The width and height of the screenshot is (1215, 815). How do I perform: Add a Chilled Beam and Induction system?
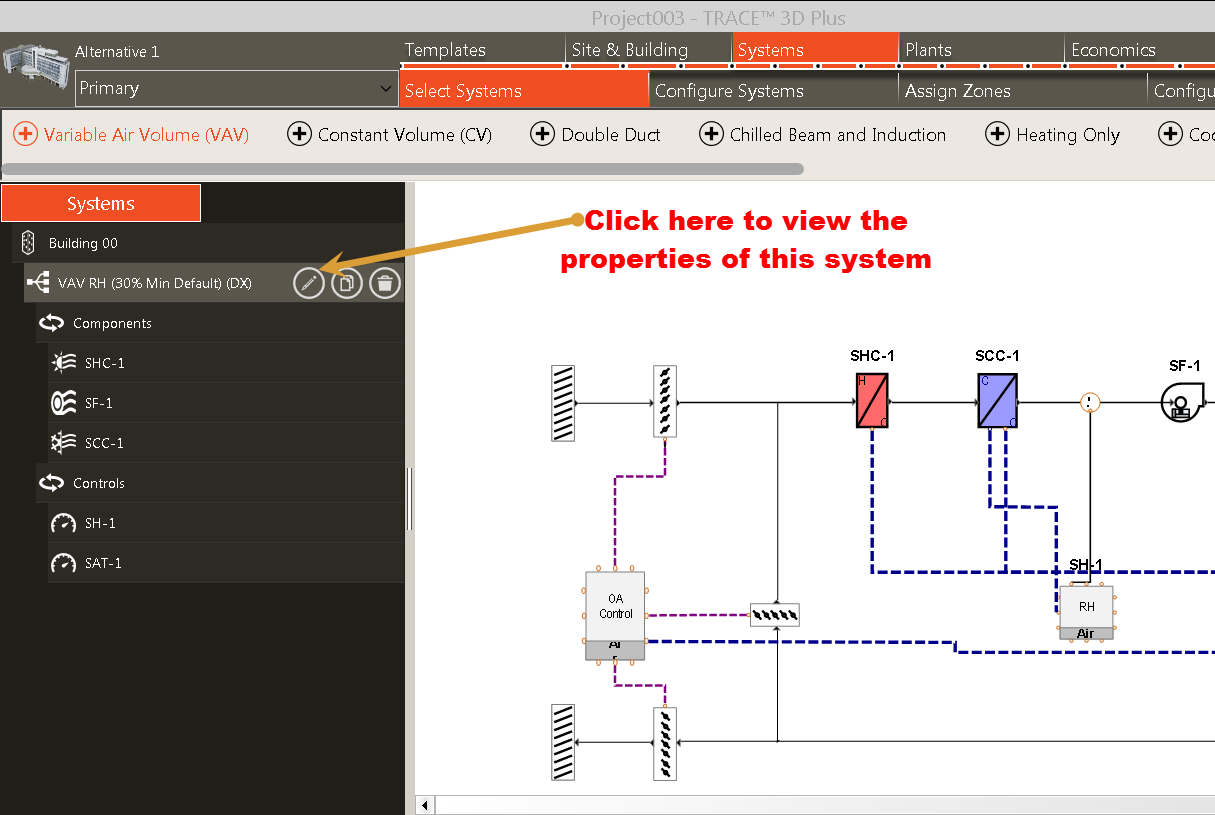pyautogui.click(x=822, y=135)
